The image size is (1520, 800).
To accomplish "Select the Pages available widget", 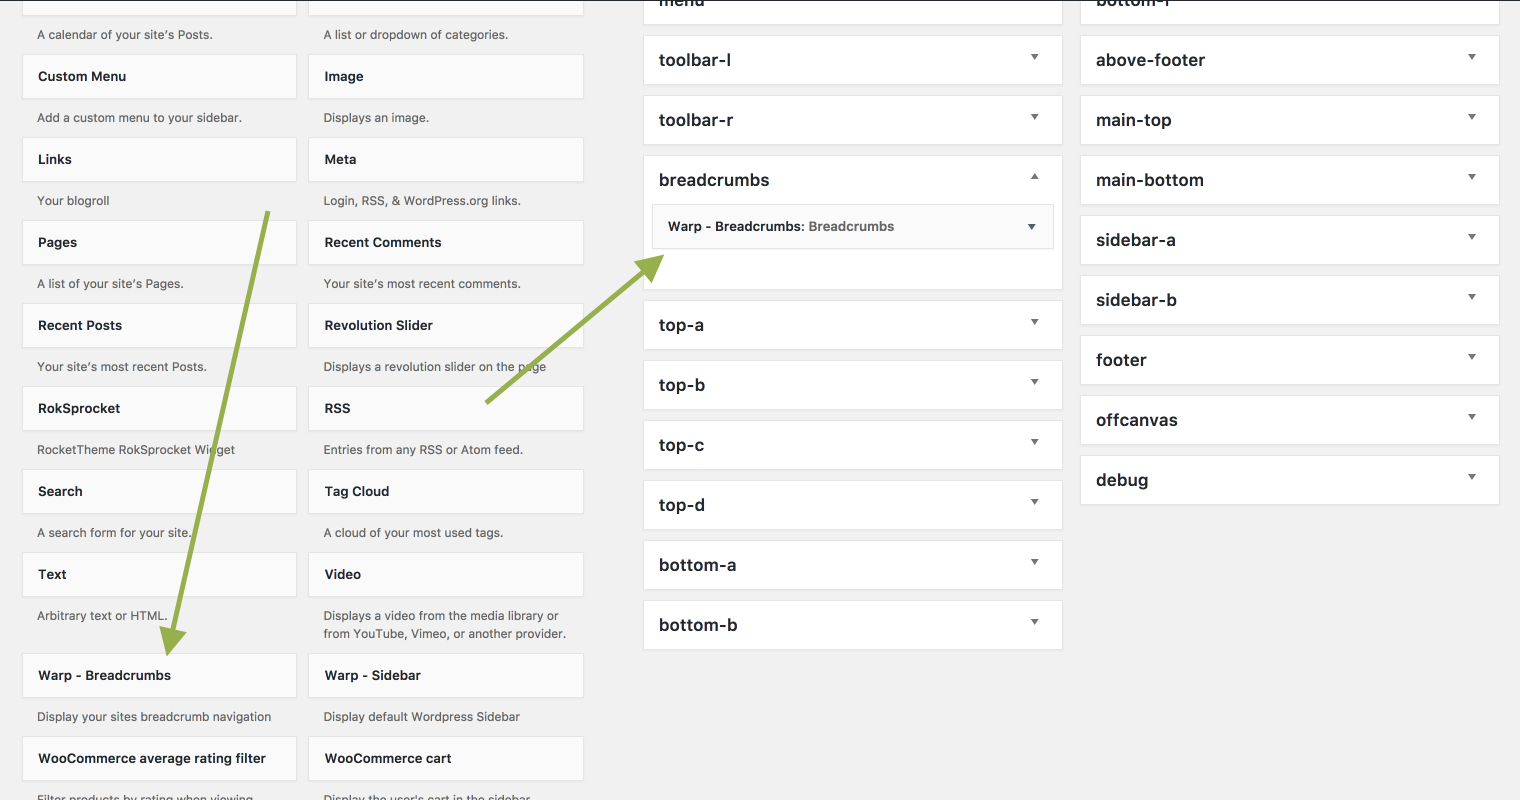I will point(159,242).
